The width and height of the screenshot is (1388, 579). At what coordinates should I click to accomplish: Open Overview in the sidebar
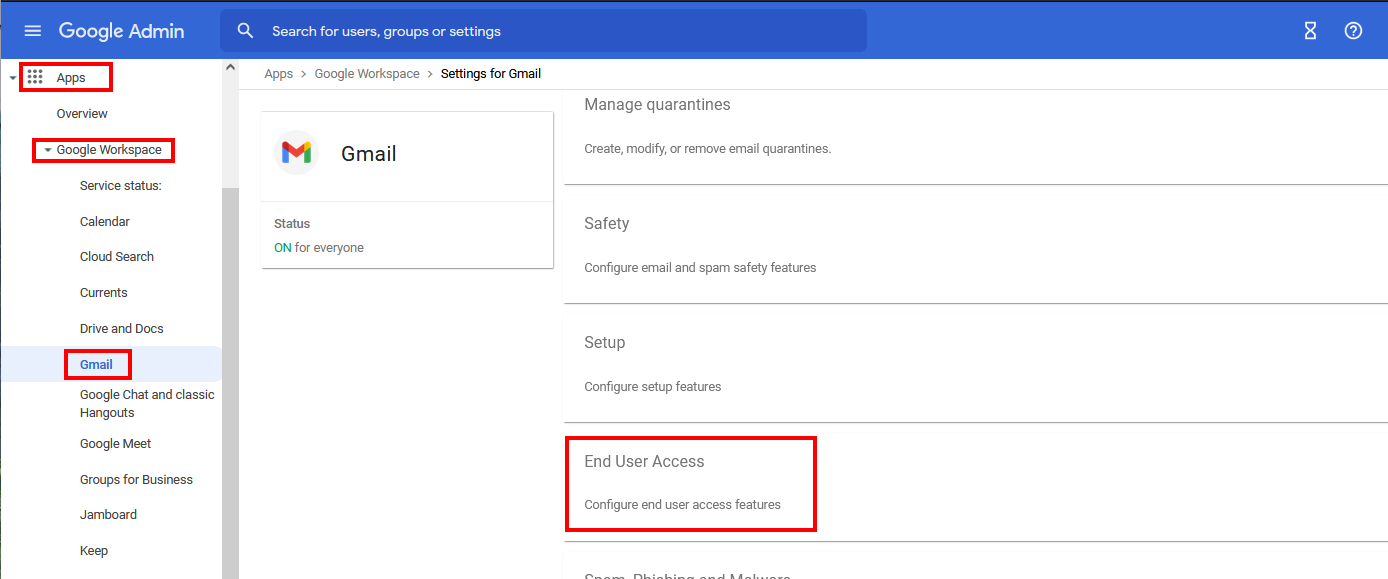[82, 114]
